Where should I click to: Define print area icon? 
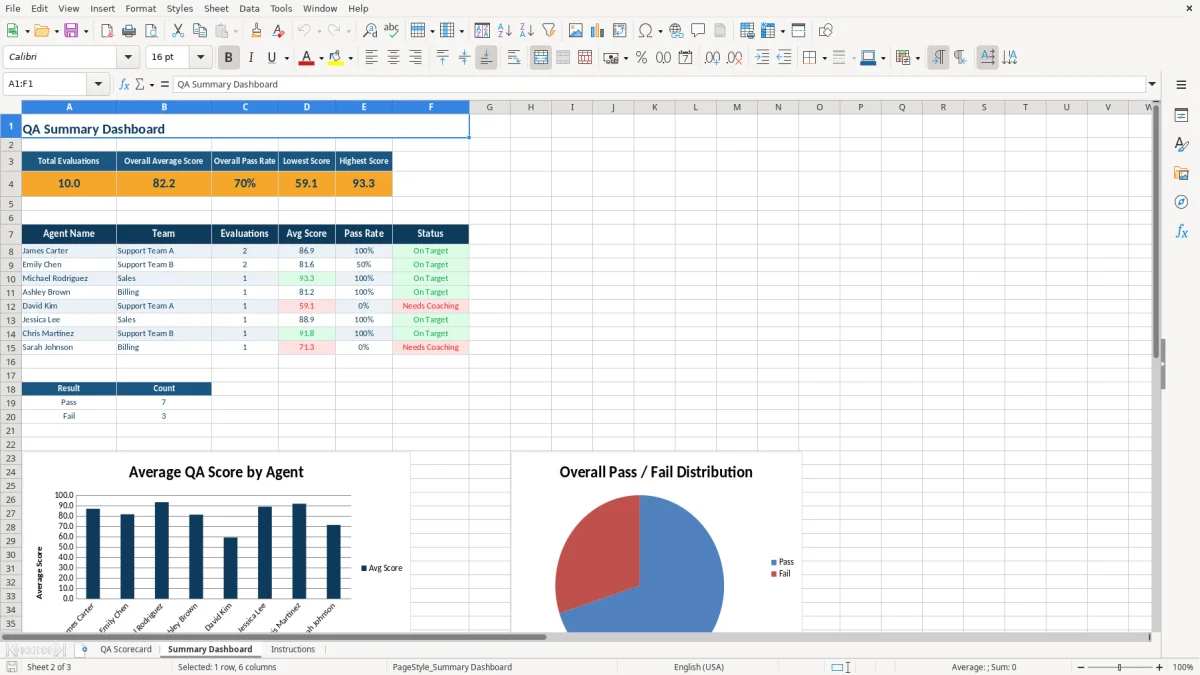coord(746,31)
